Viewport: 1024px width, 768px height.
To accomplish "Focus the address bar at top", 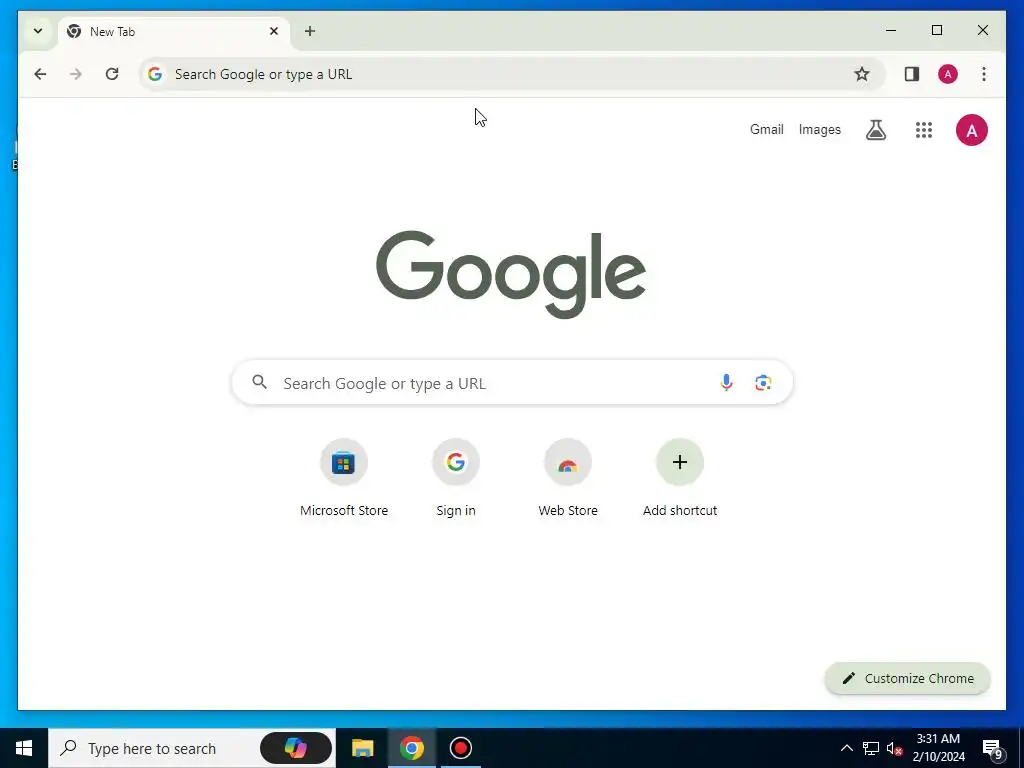I will point(512,74).
